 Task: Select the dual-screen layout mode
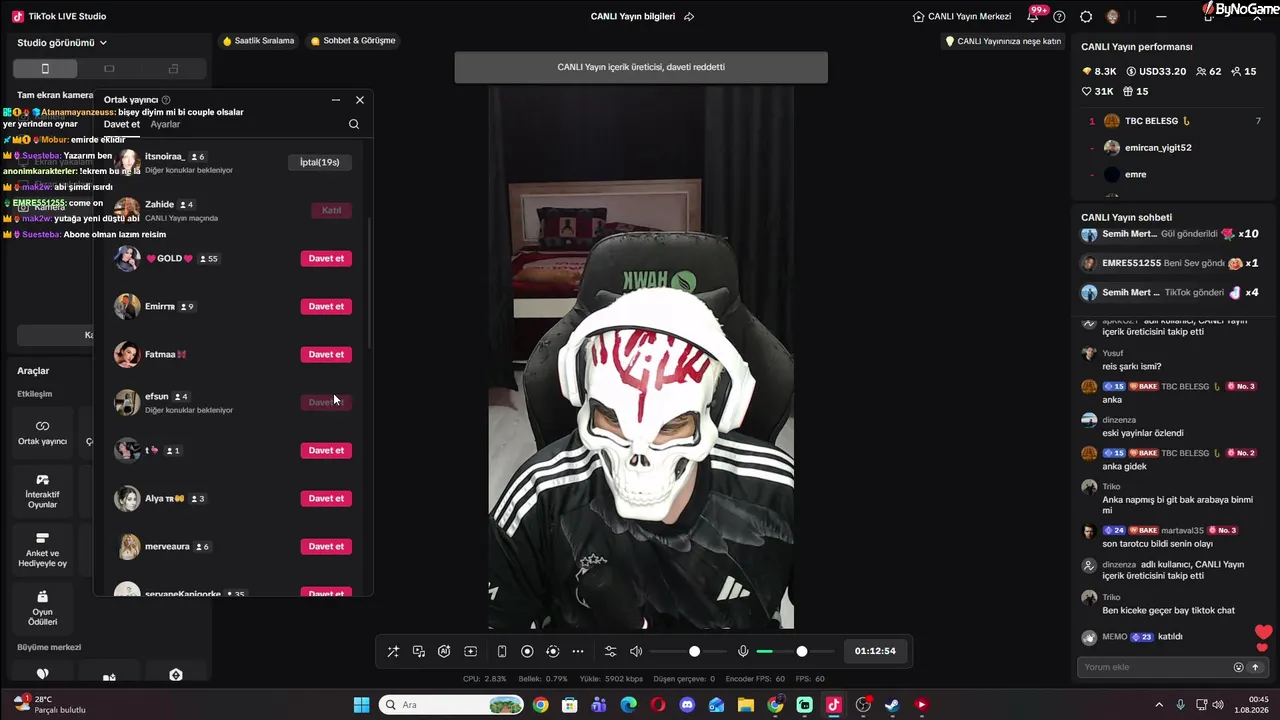pos(173,69)
